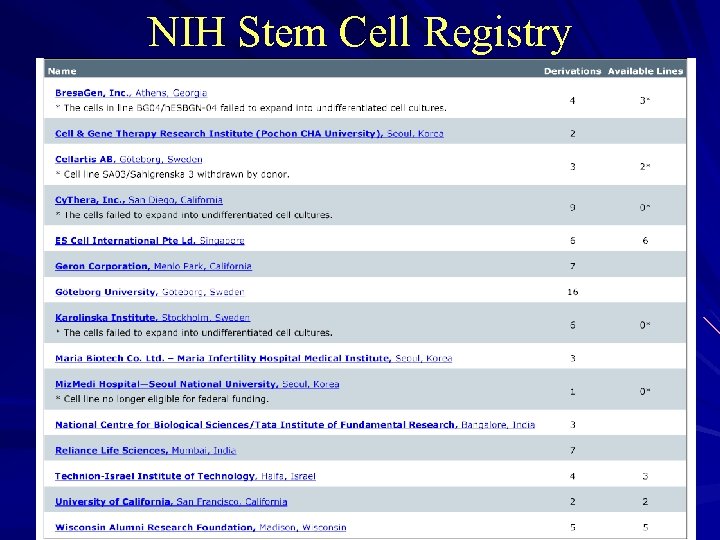Click Available Lines value 2* for Cellartis

645,167
